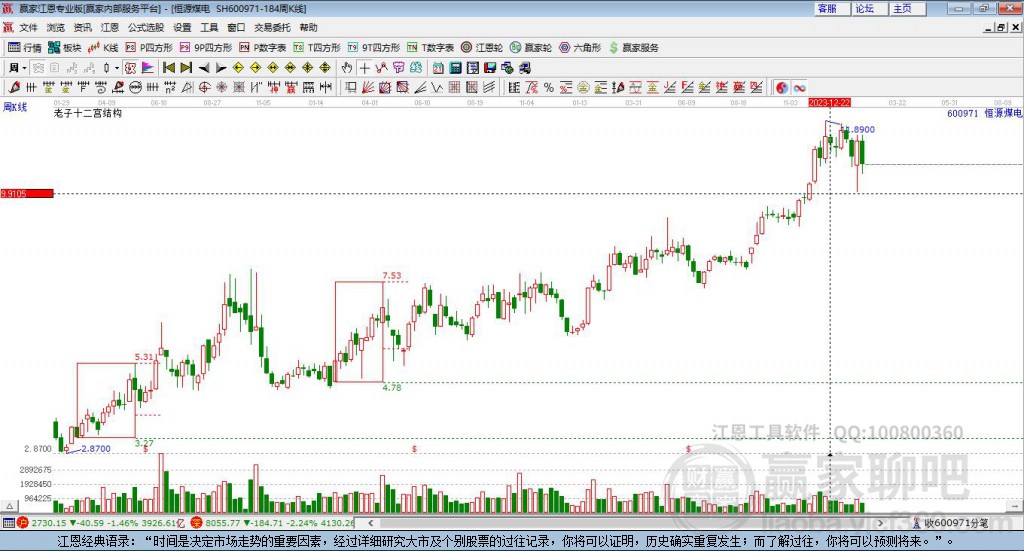Select the Gann fan lines tool

tap(368, 87)
